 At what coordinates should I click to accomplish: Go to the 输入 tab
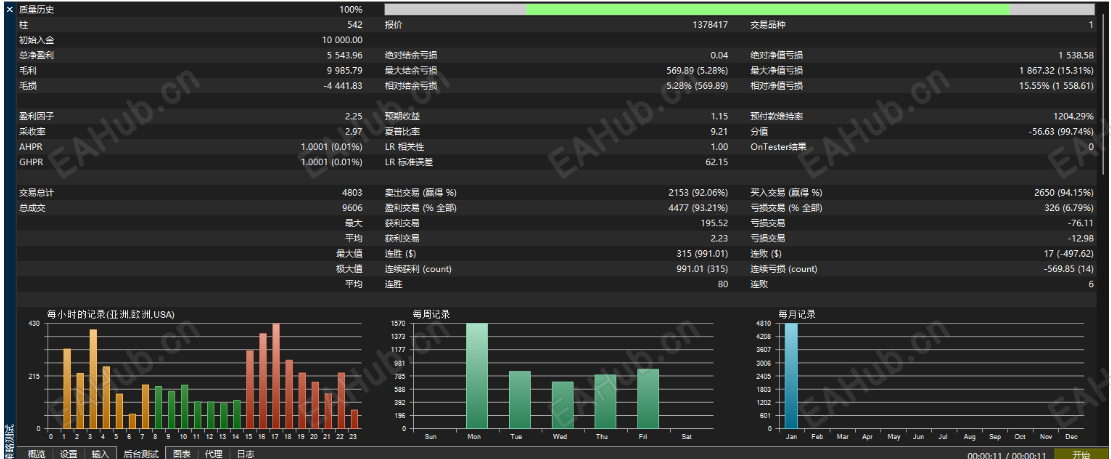(x=100, y=453)
